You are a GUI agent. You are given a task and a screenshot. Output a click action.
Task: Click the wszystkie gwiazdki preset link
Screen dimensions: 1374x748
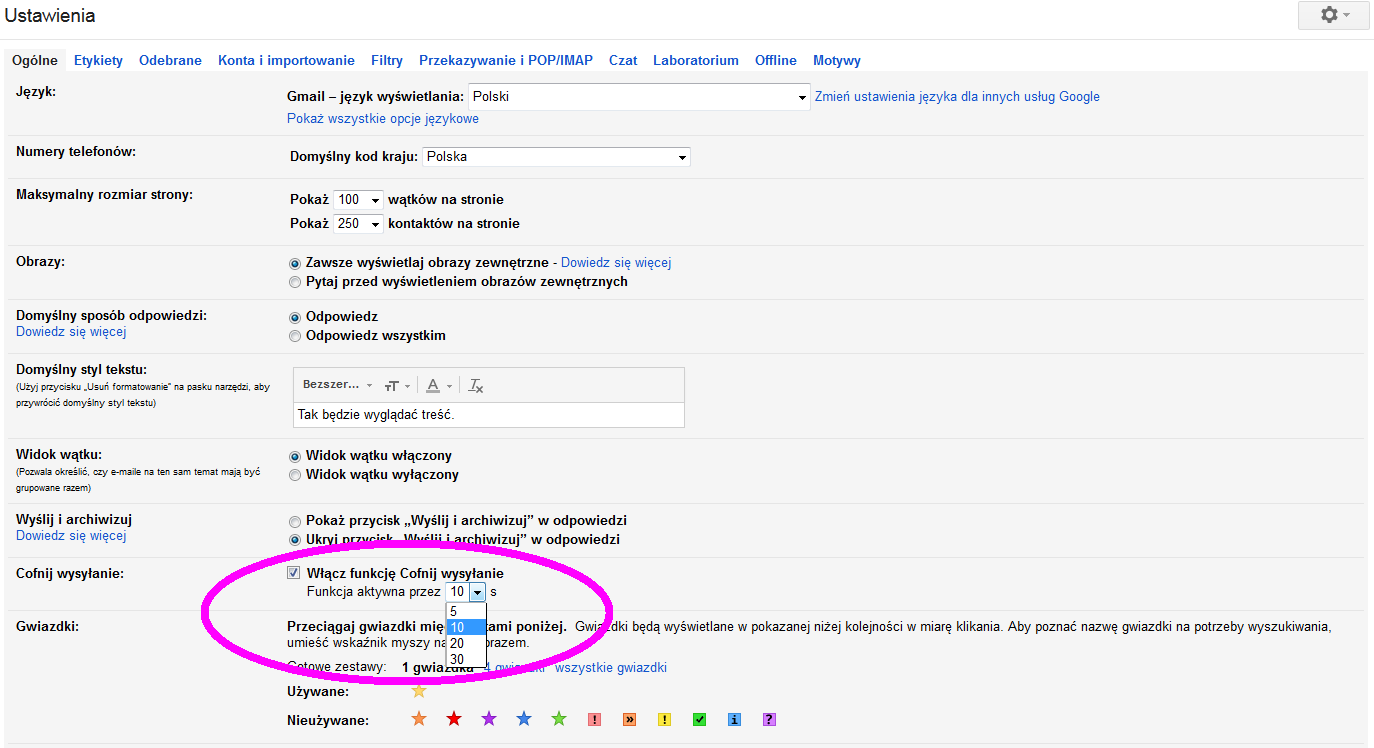[x=611, y=667]
